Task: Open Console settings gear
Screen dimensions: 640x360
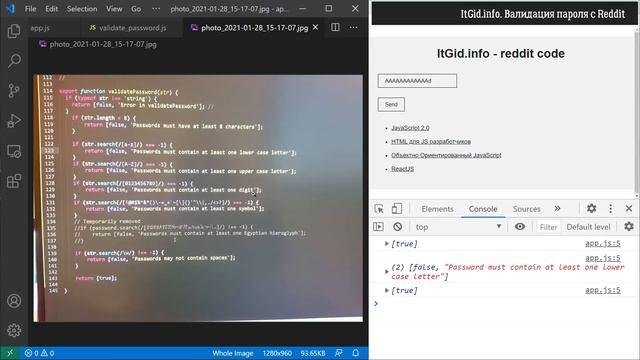Action: (629, 227)
